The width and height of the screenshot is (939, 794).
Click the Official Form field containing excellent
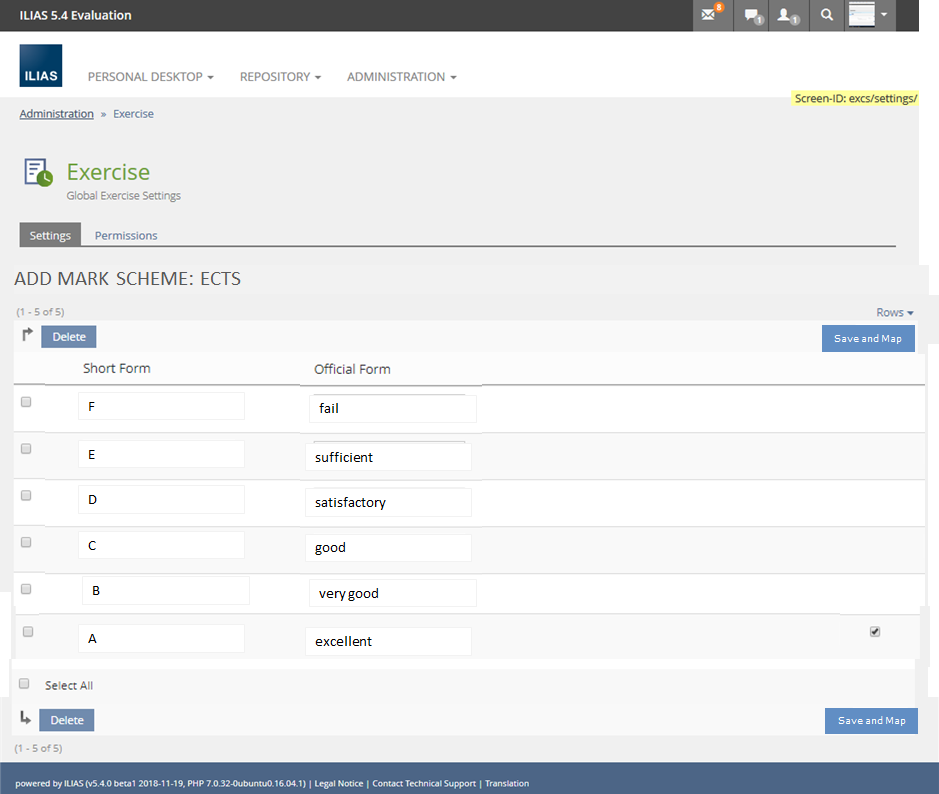tap(388, 641)
